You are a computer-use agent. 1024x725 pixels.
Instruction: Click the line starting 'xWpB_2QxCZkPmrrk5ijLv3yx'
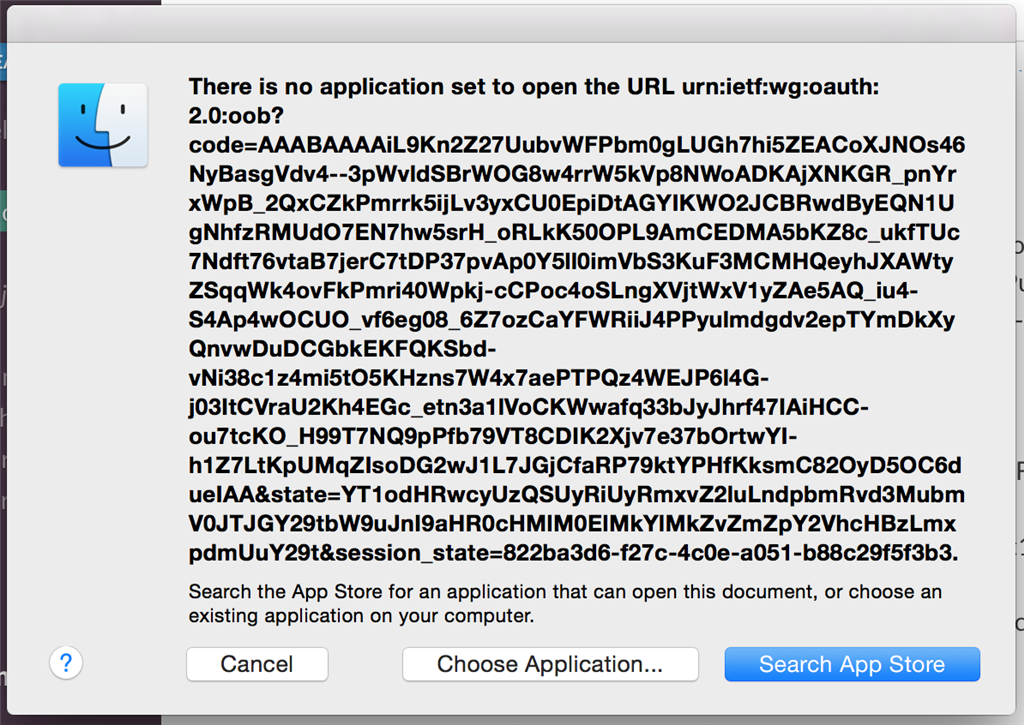(x=571, y=203)
